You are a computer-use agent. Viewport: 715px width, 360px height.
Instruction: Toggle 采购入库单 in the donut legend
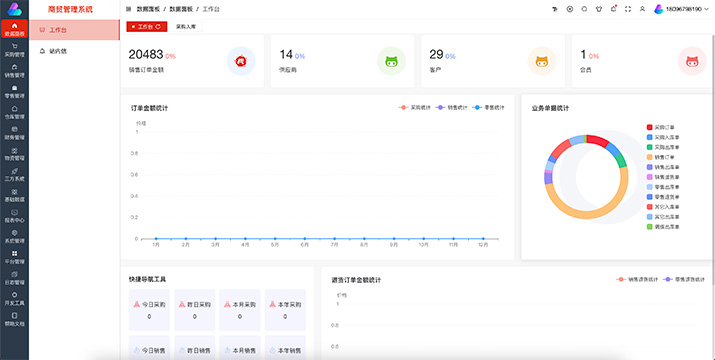pos(663,137)
